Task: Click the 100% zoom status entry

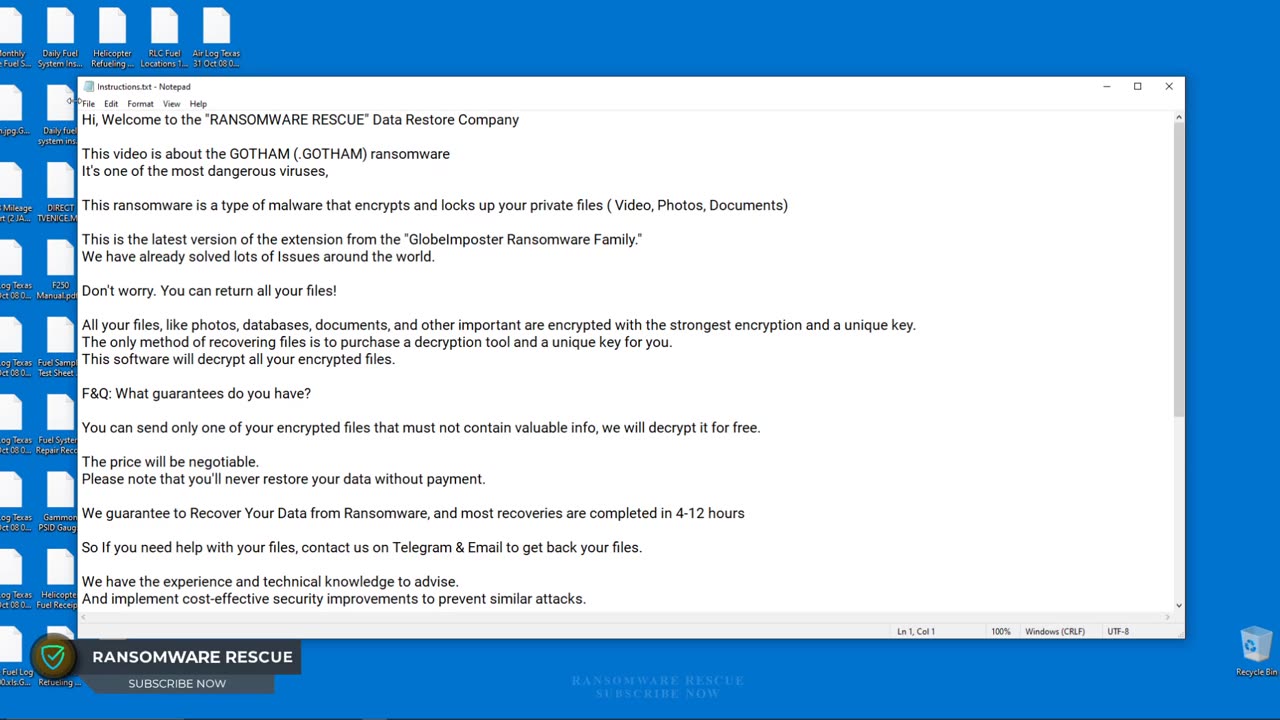Action: [1001, 632]
